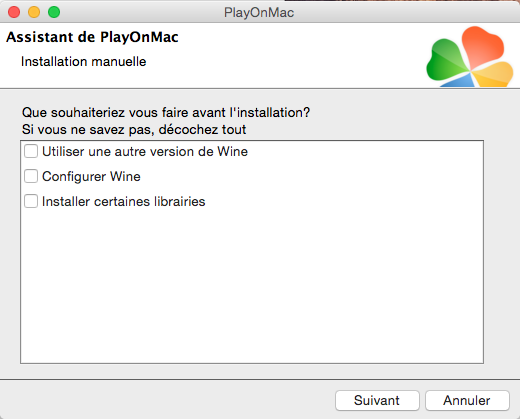
Task: Select the 'Installer certaines librairies' label text
Action: 124,202
